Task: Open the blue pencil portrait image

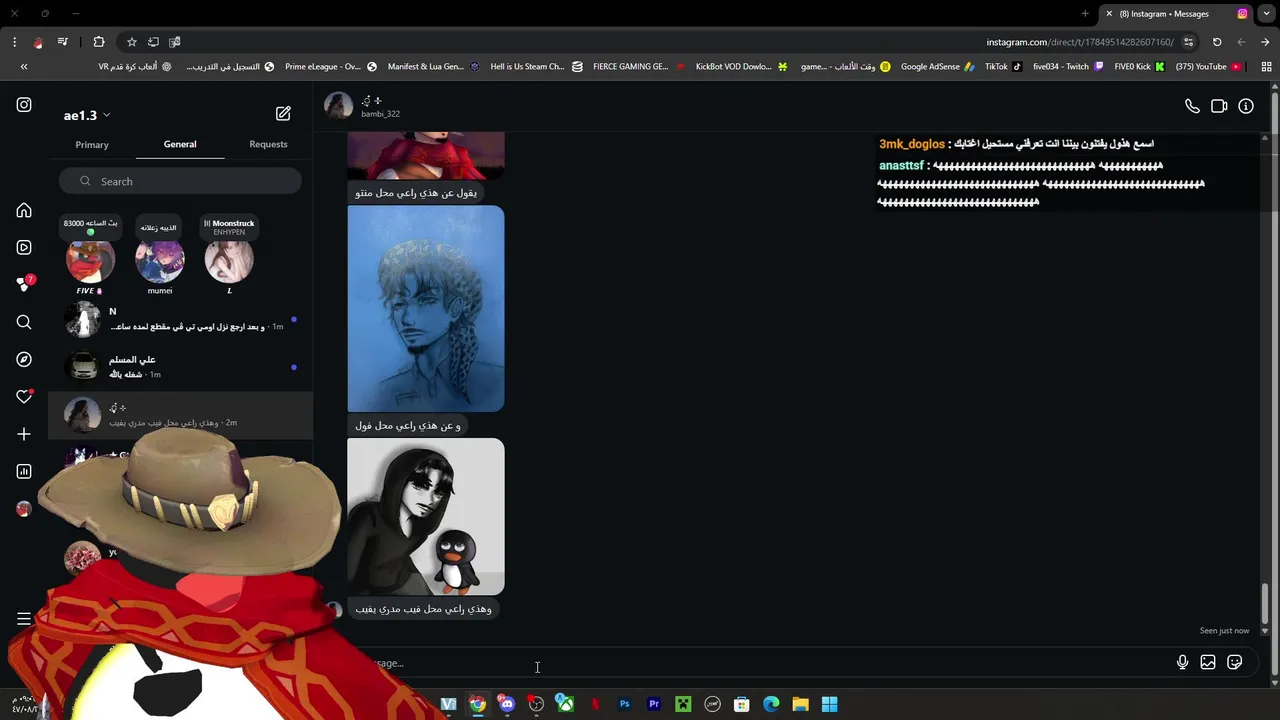Action: pos(426,308)
